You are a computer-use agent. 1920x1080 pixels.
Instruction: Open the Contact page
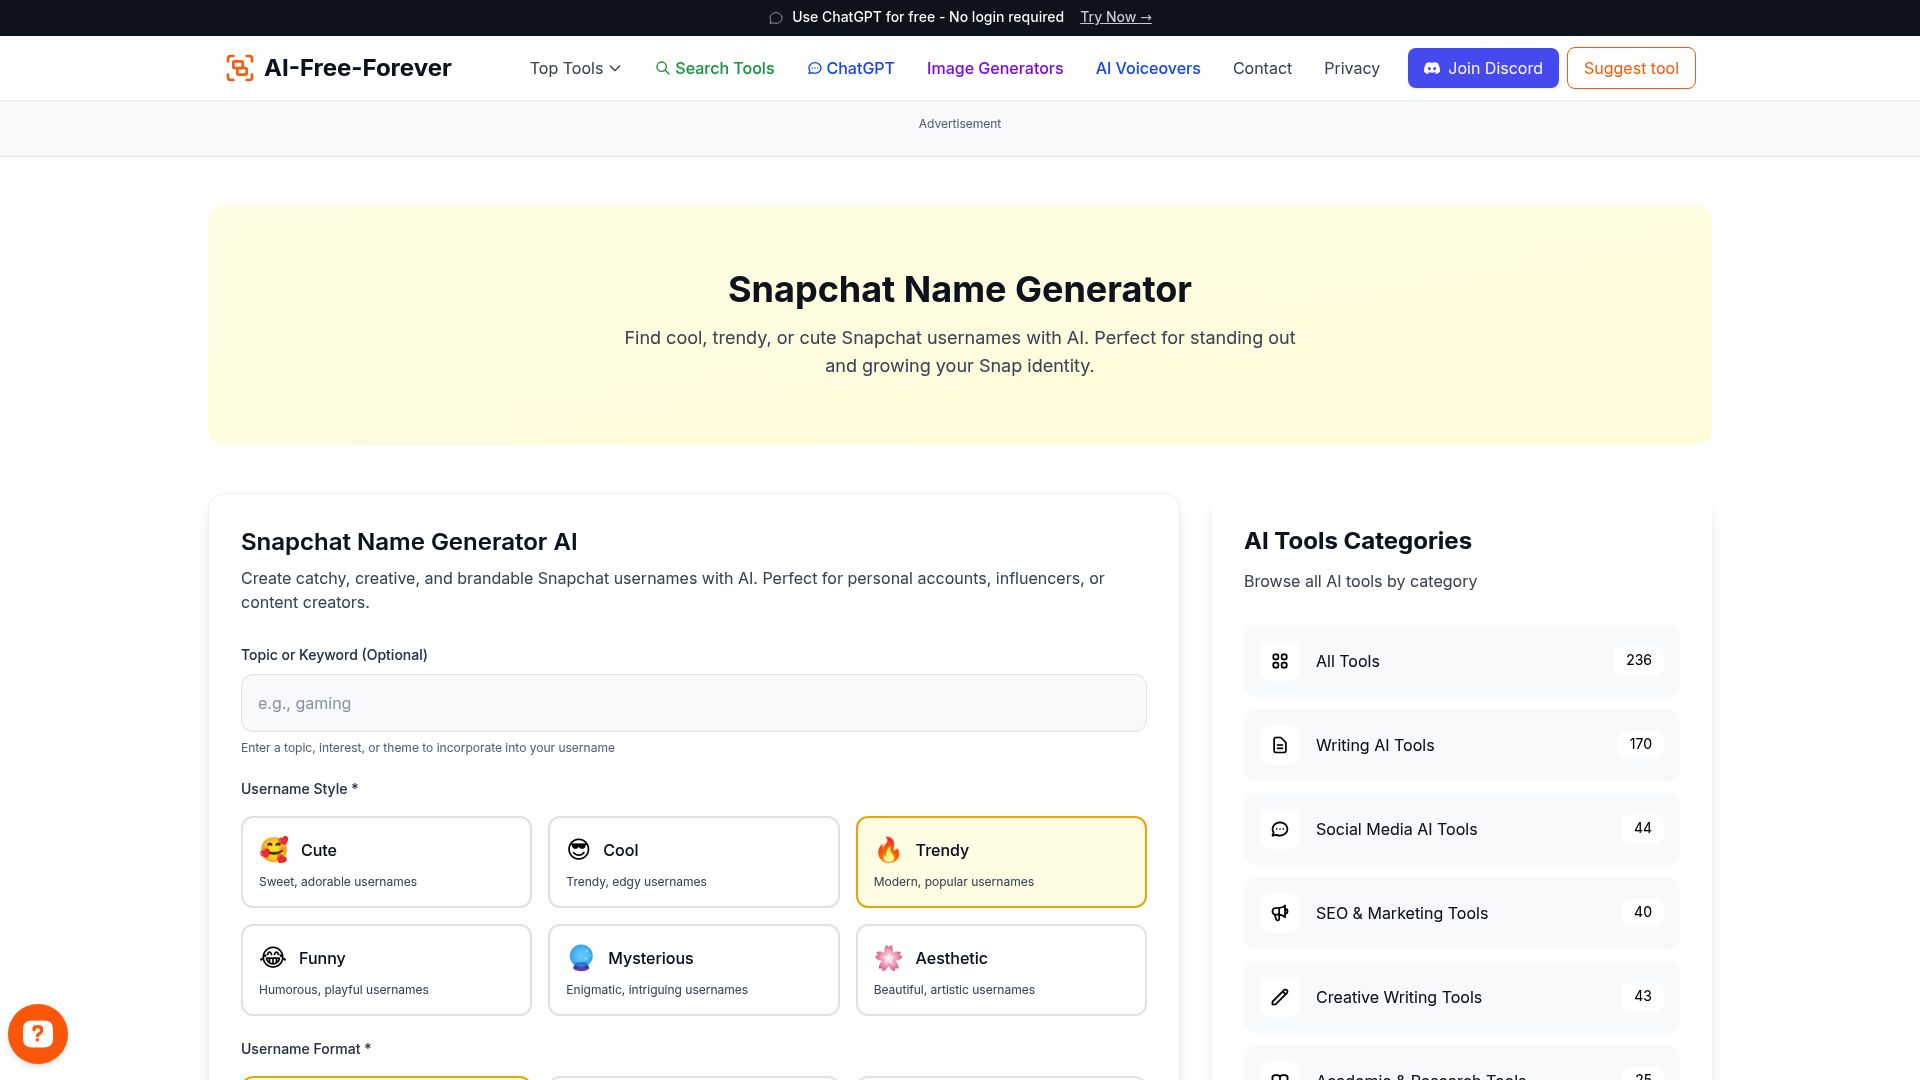click(x=1262, y=68)
